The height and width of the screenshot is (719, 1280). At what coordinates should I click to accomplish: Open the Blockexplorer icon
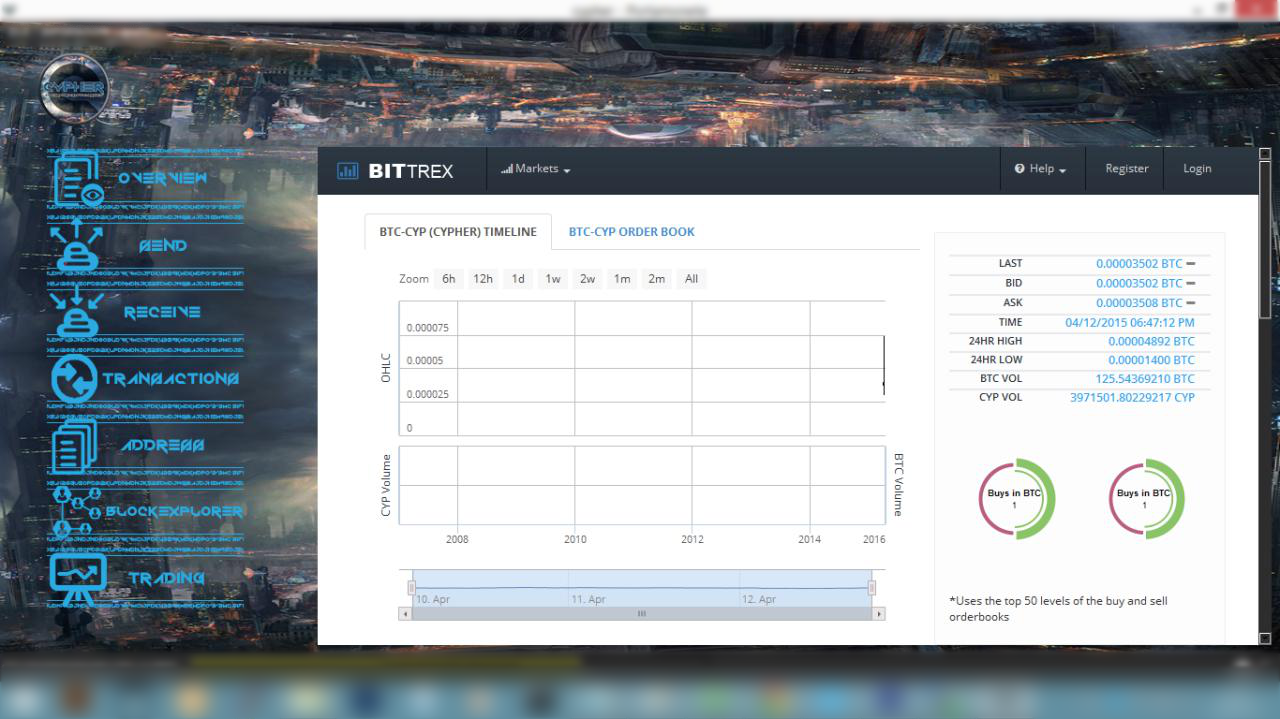click(76, 512)
